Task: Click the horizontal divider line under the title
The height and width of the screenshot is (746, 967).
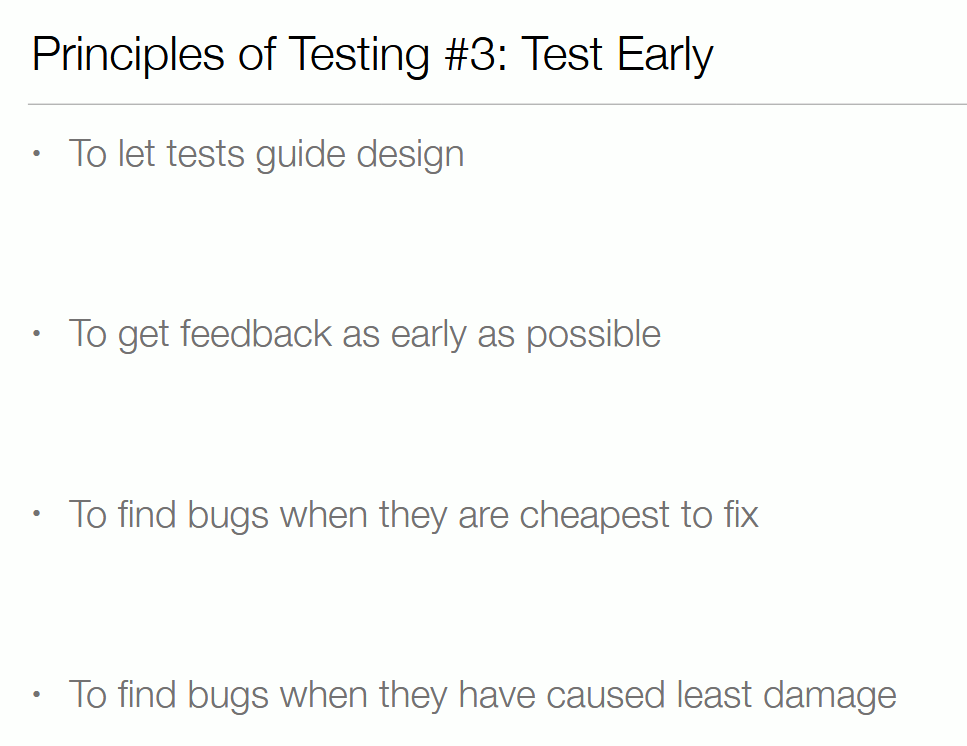Action: [x=497, y=104]
